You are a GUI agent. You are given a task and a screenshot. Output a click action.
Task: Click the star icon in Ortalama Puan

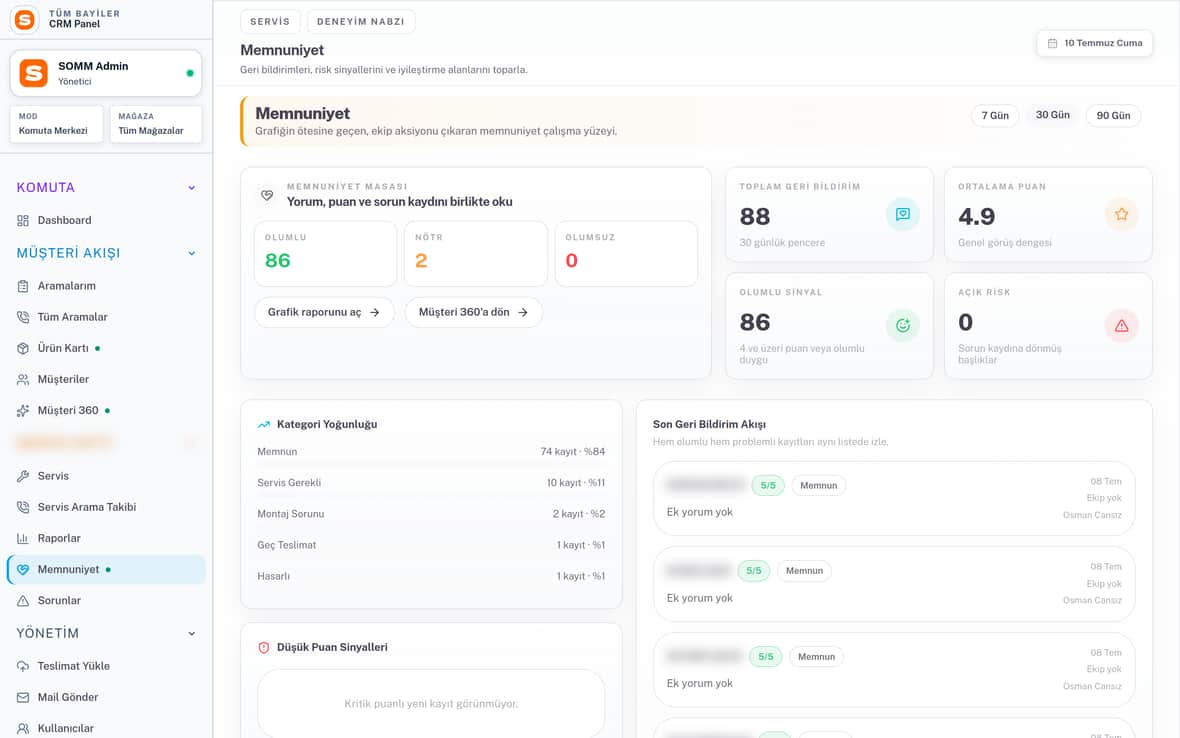[x=1121, y=214]
